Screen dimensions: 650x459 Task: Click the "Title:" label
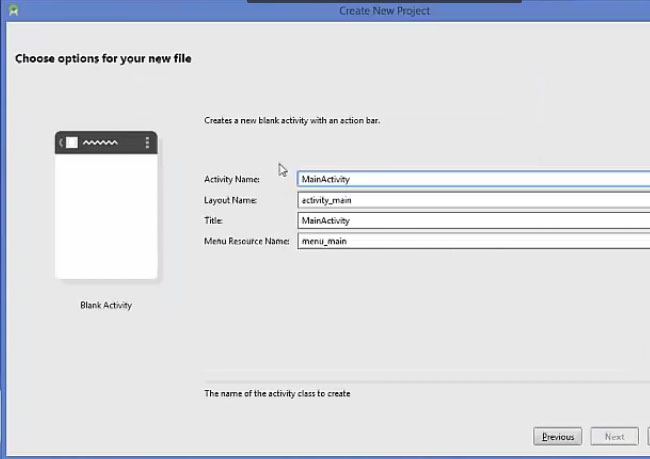(x=213, y=221)
